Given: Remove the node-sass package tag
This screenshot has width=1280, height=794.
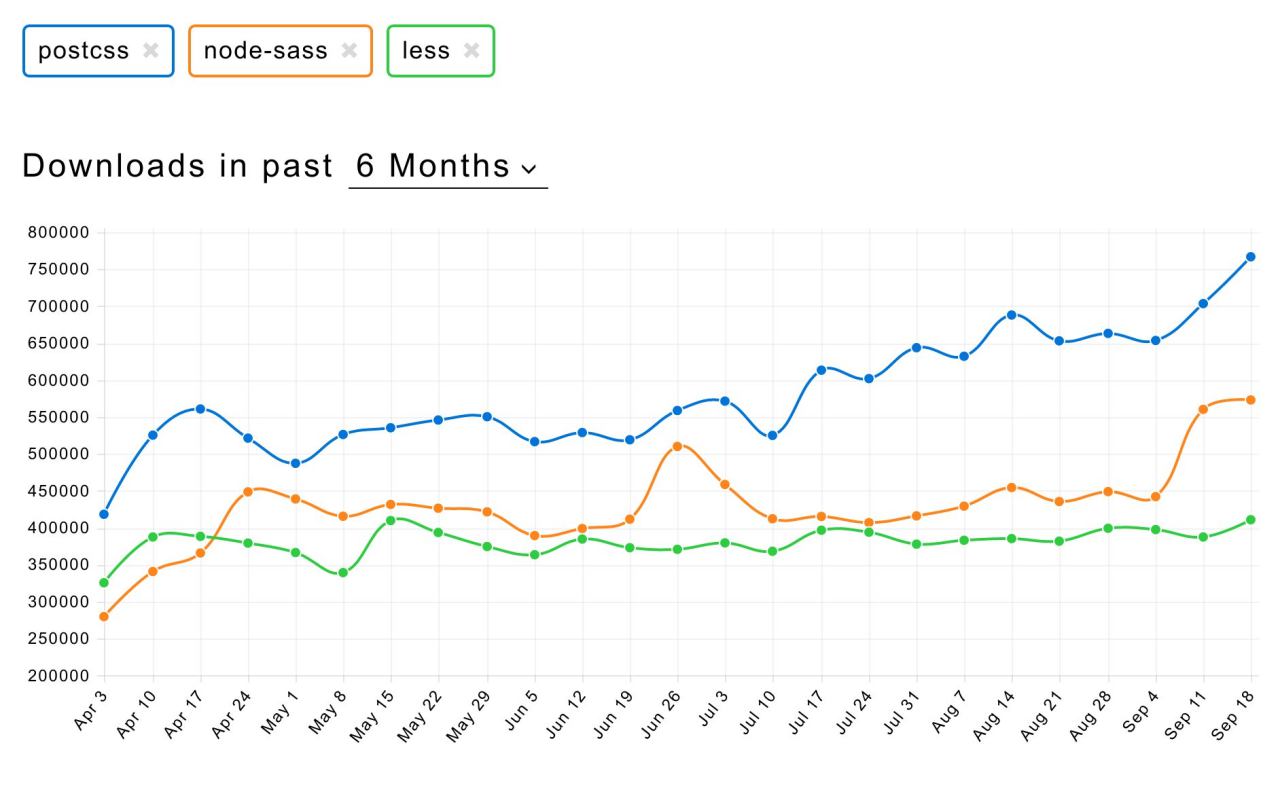Looking at the screenshot, I should (x=349, y=51).
